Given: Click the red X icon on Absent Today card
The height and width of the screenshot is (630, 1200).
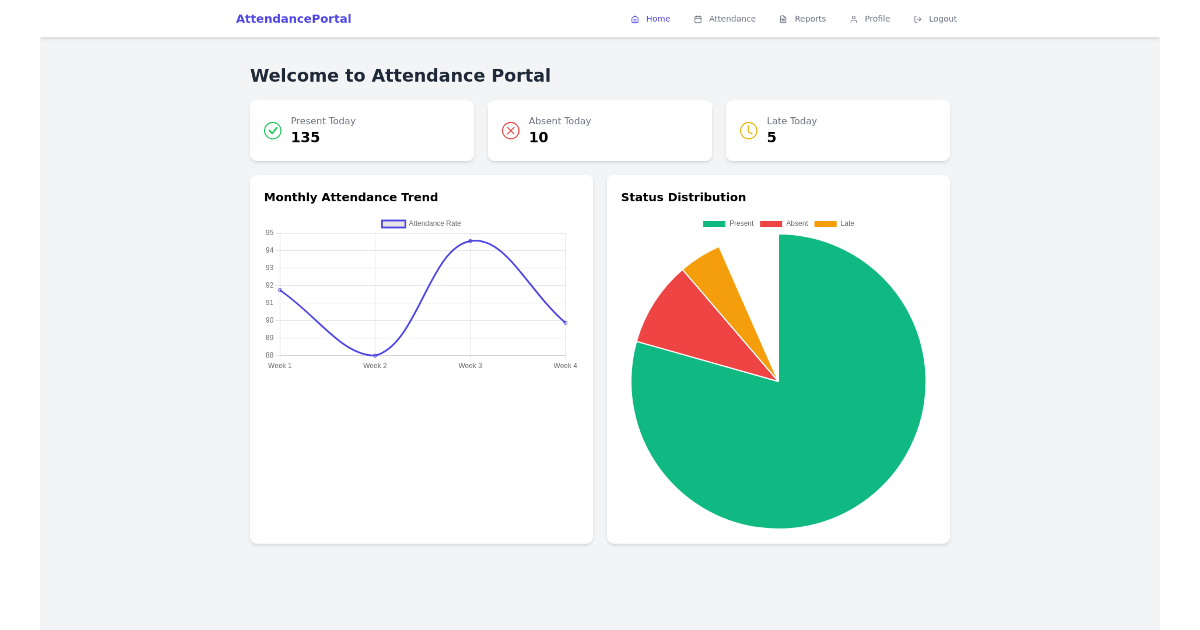Looking at the screenshot, I should pyautogui.click(x=510, y=130).
